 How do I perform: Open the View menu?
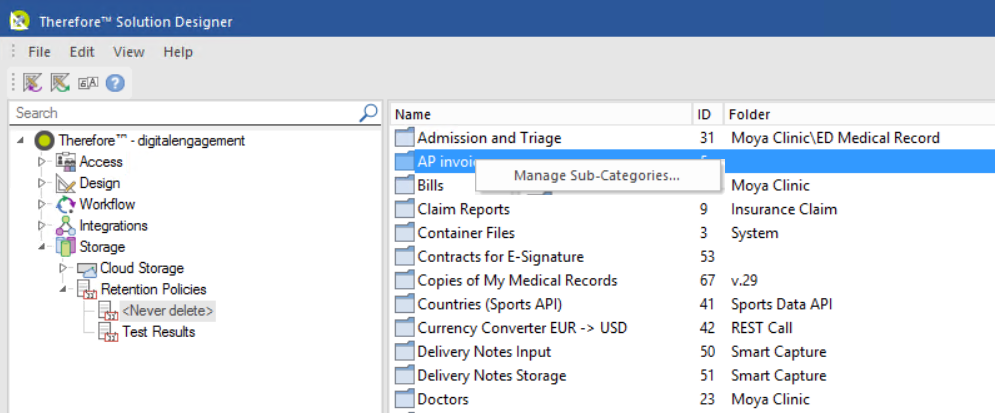[x=129, y=52]
